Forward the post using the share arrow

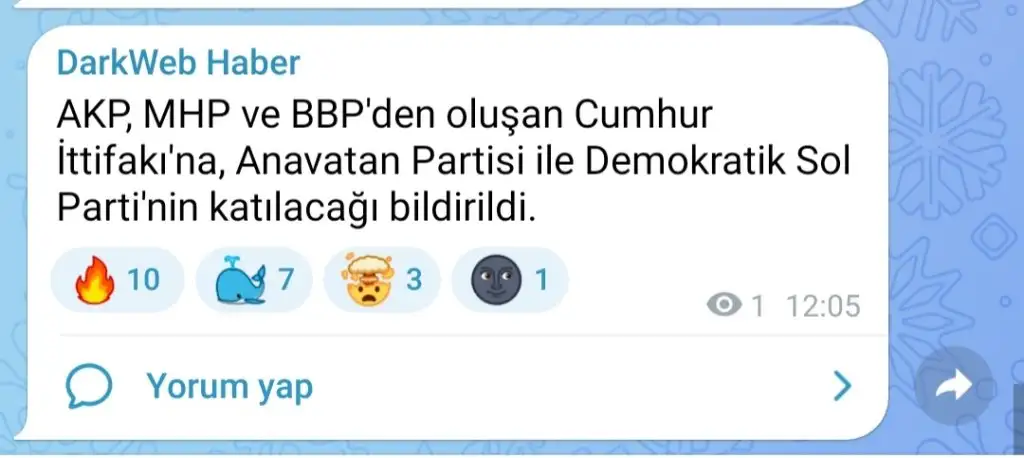[x=954, y=385]
